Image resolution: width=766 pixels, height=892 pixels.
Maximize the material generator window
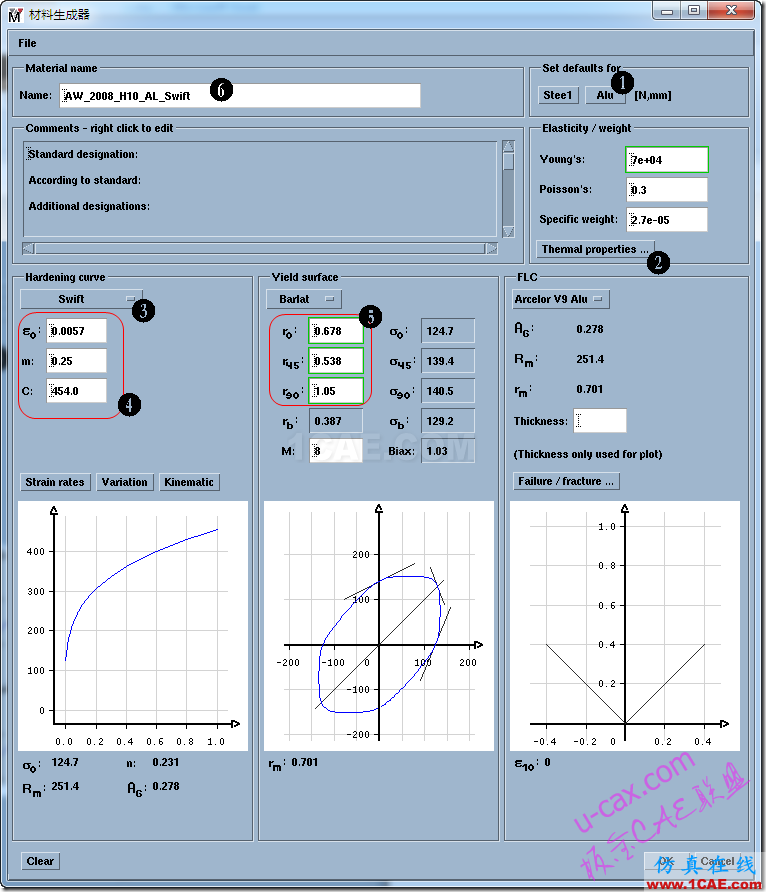pos(694,11)
